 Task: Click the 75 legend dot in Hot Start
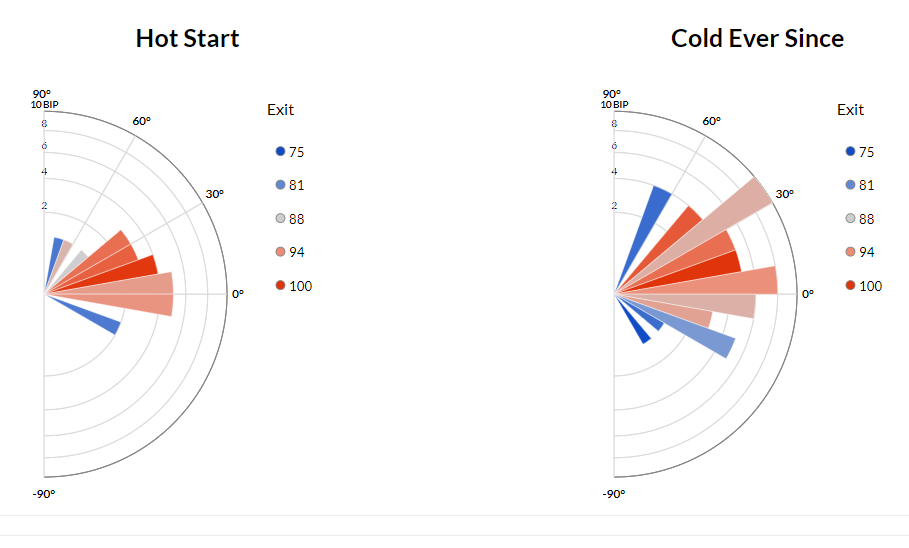coord(280,152)
